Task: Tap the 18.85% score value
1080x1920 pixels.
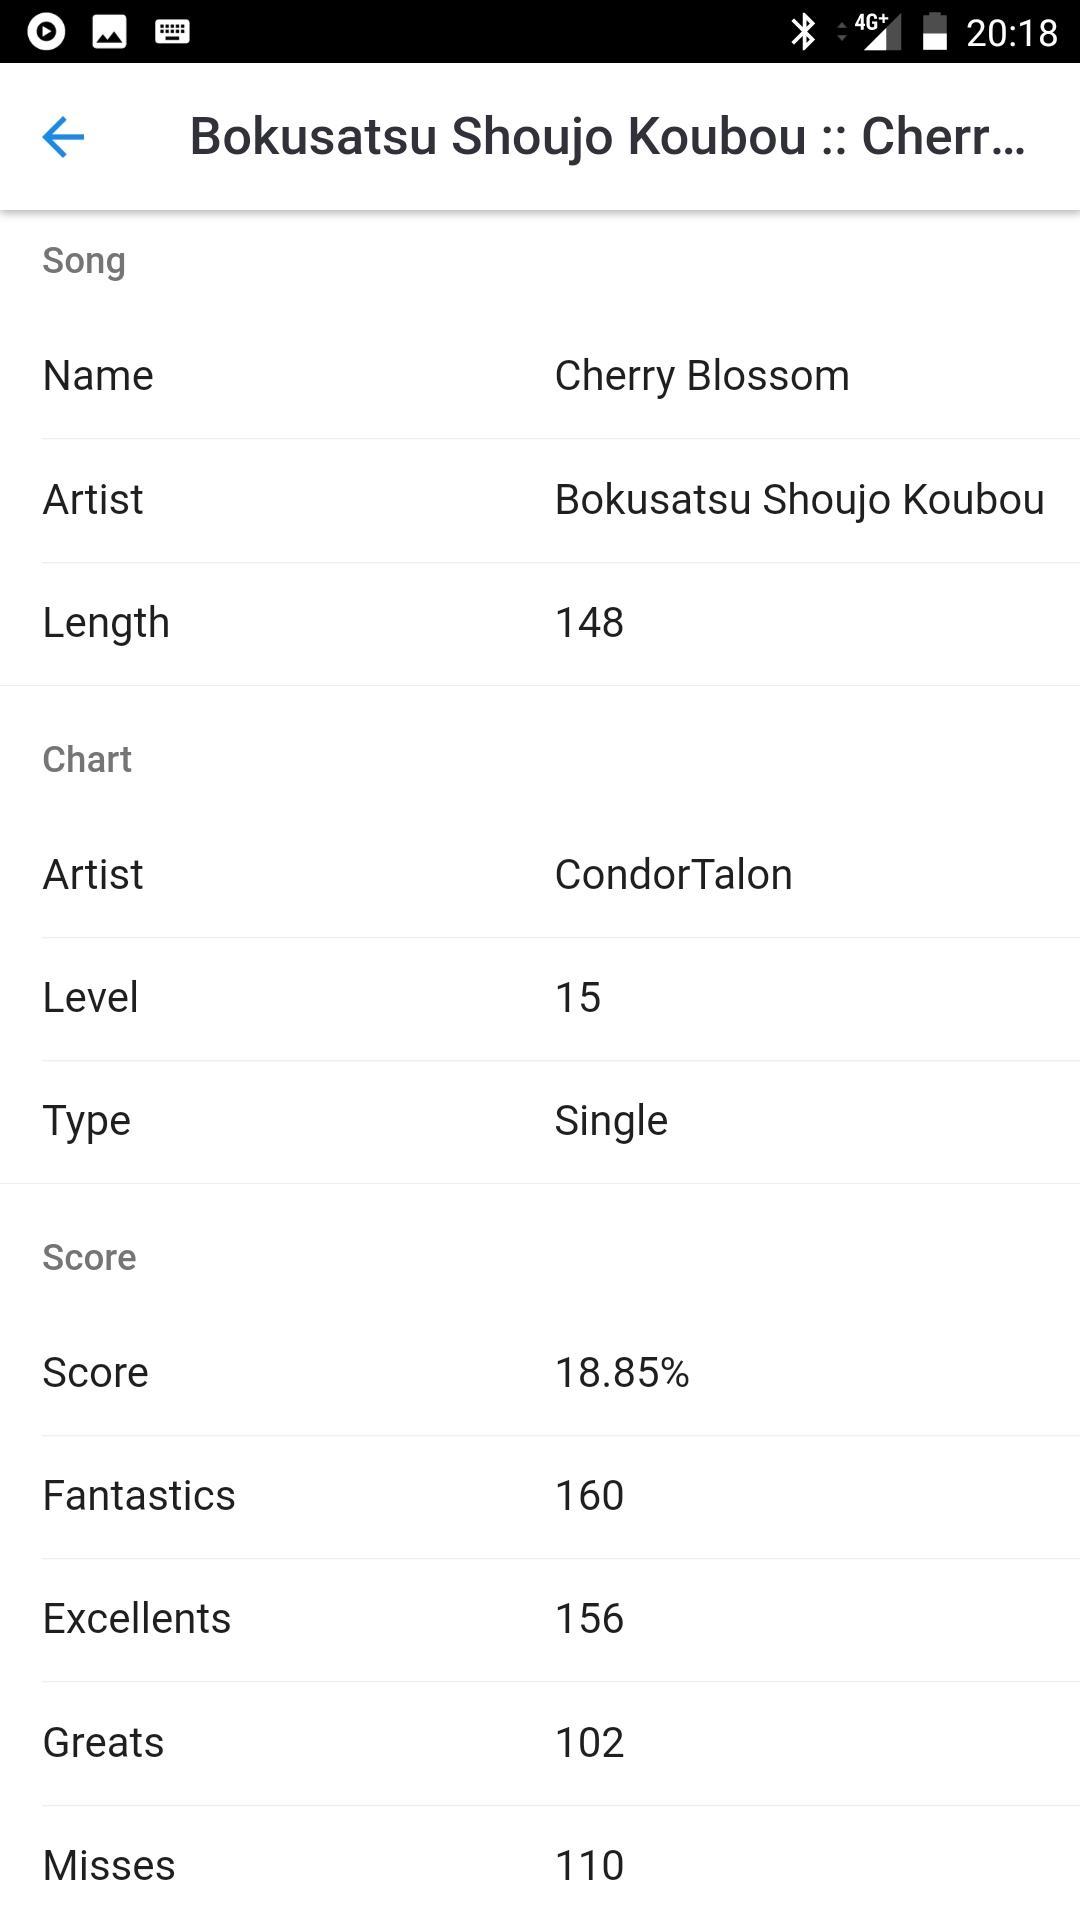Action: pyautogui.click(x=622, y=1373)
